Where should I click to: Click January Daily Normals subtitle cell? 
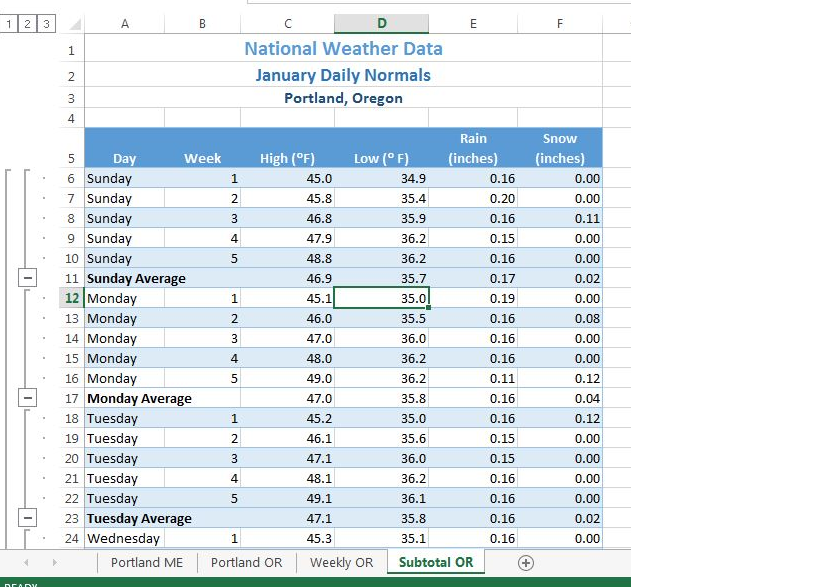click(343, 75)
